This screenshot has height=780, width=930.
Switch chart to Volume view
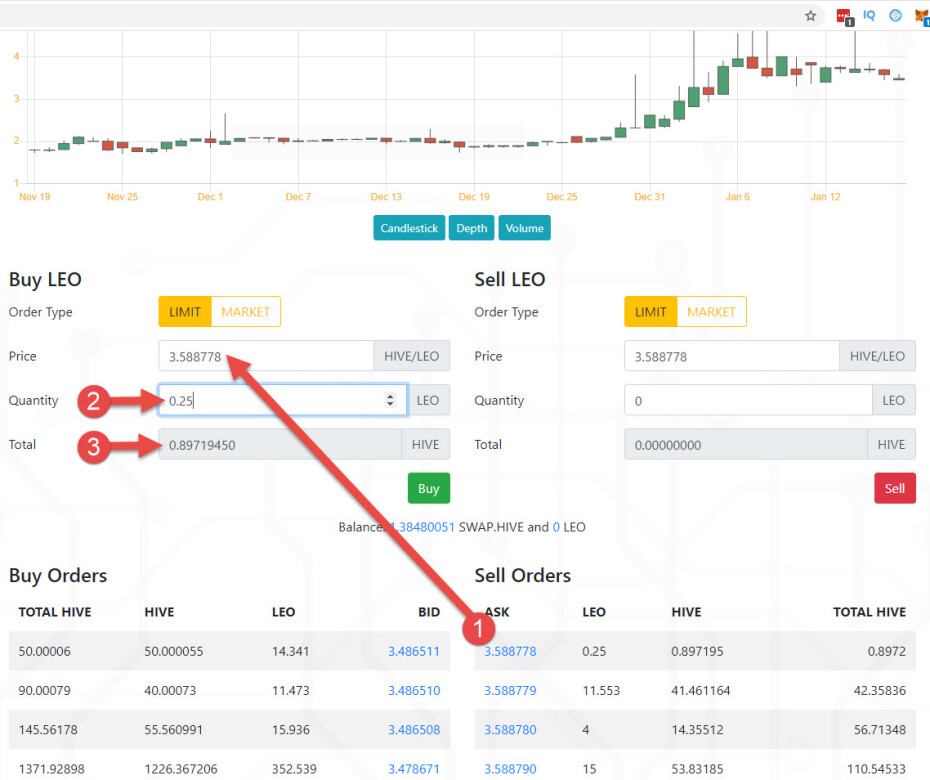(524, 228)
